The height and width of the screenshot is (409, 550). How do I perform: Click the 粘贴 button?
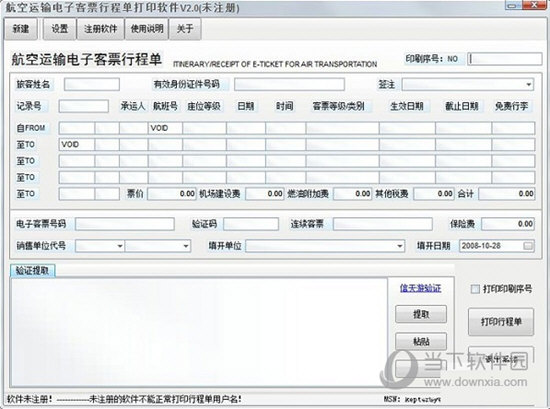pyautogui.click(x=421, y=341)
